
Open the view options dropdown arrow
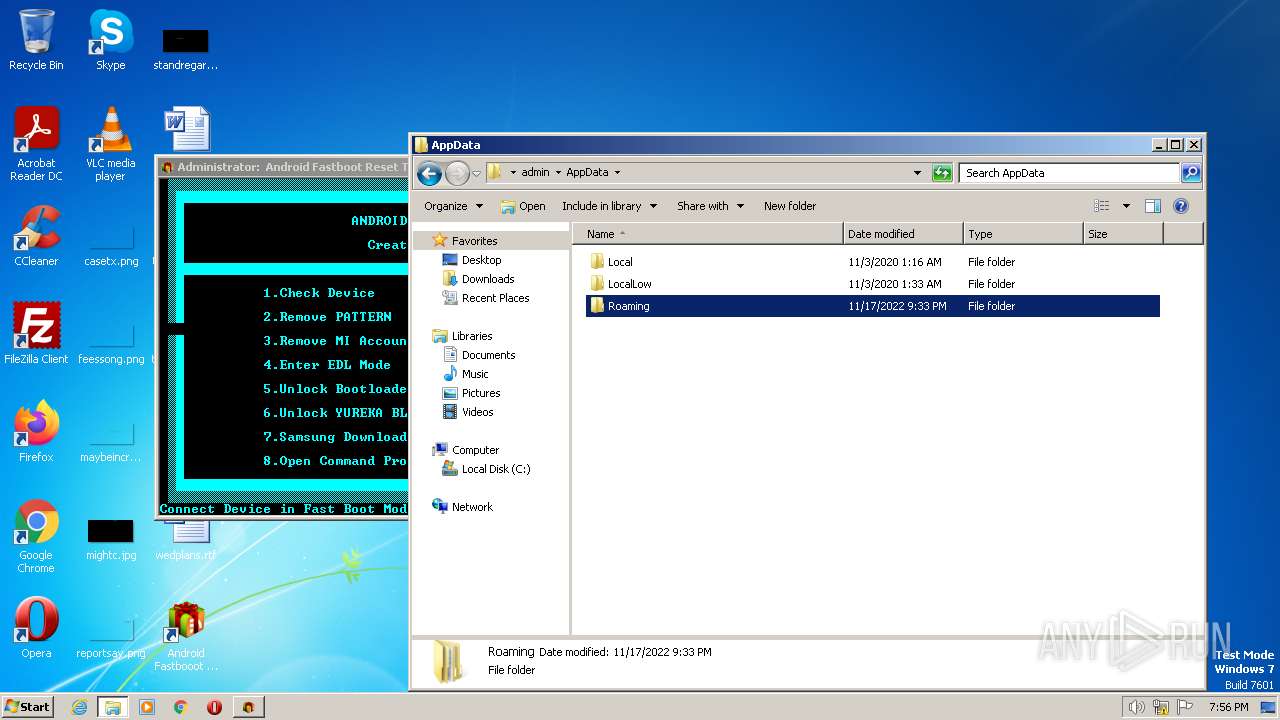[1126, 206]
